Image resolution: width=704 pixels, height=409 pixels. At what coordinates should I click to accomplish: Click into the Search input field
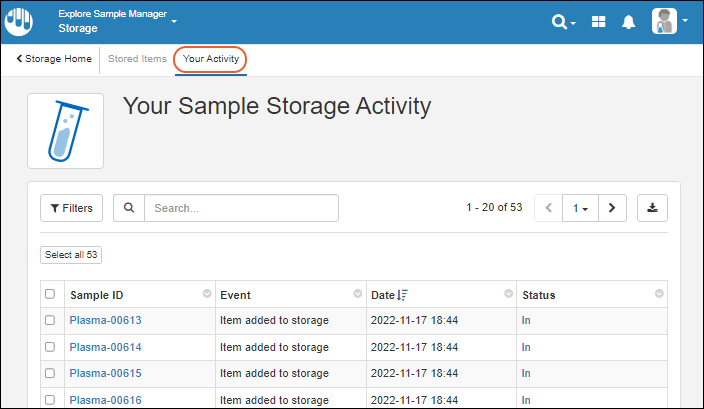[x=240, y=208]
